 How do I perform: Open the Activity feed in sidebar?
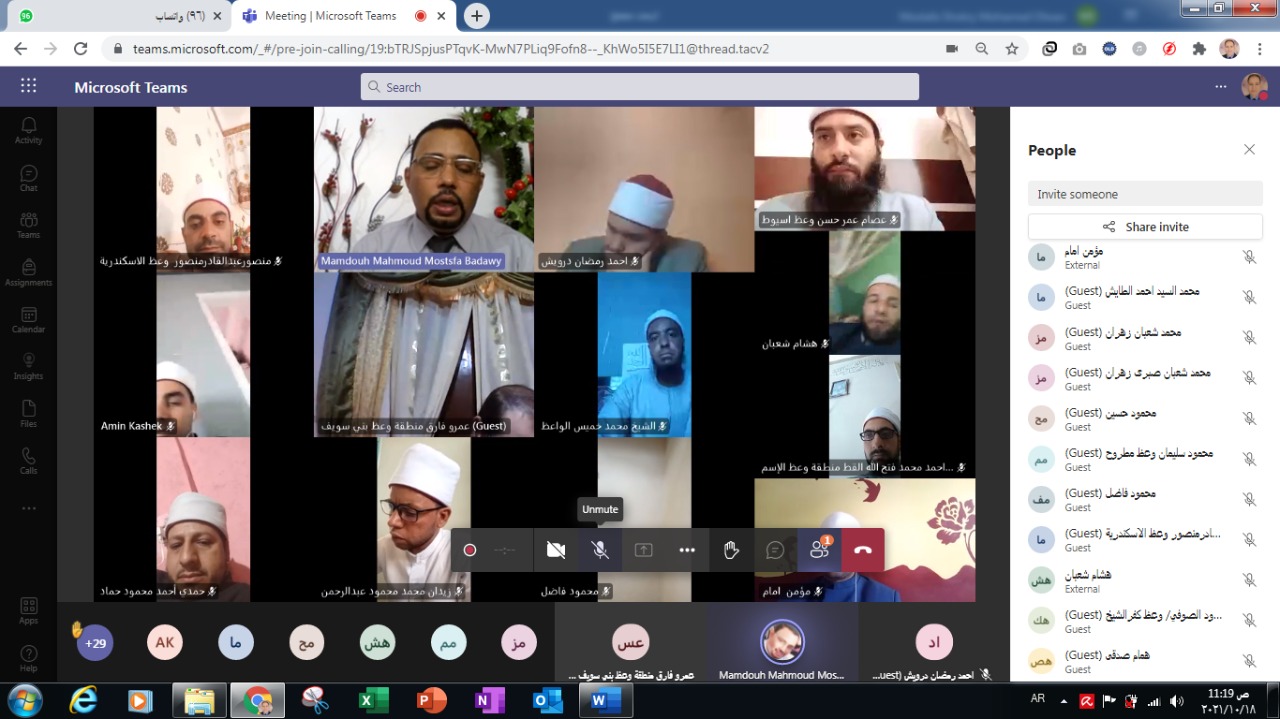point(28,130)
